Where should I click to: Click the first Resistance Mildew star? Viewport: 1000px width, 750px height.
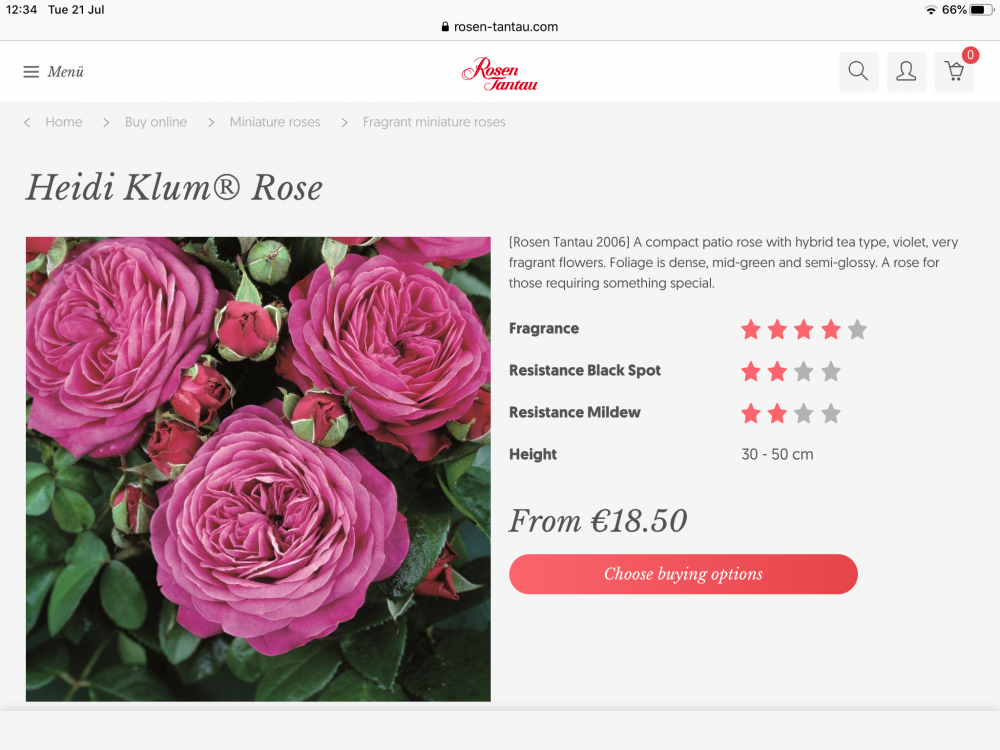point(751,414)
